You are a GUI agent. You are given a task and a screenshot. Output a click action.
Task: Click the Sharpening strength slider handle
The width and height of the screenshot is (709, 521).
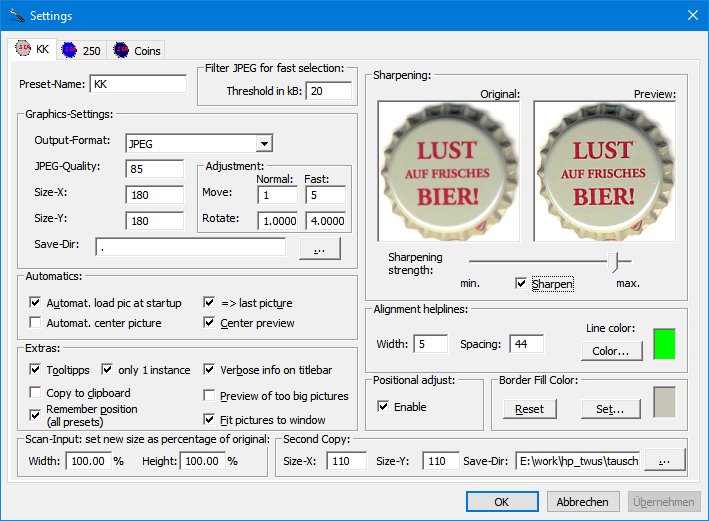pyautogui.click(x=619, y=260)
